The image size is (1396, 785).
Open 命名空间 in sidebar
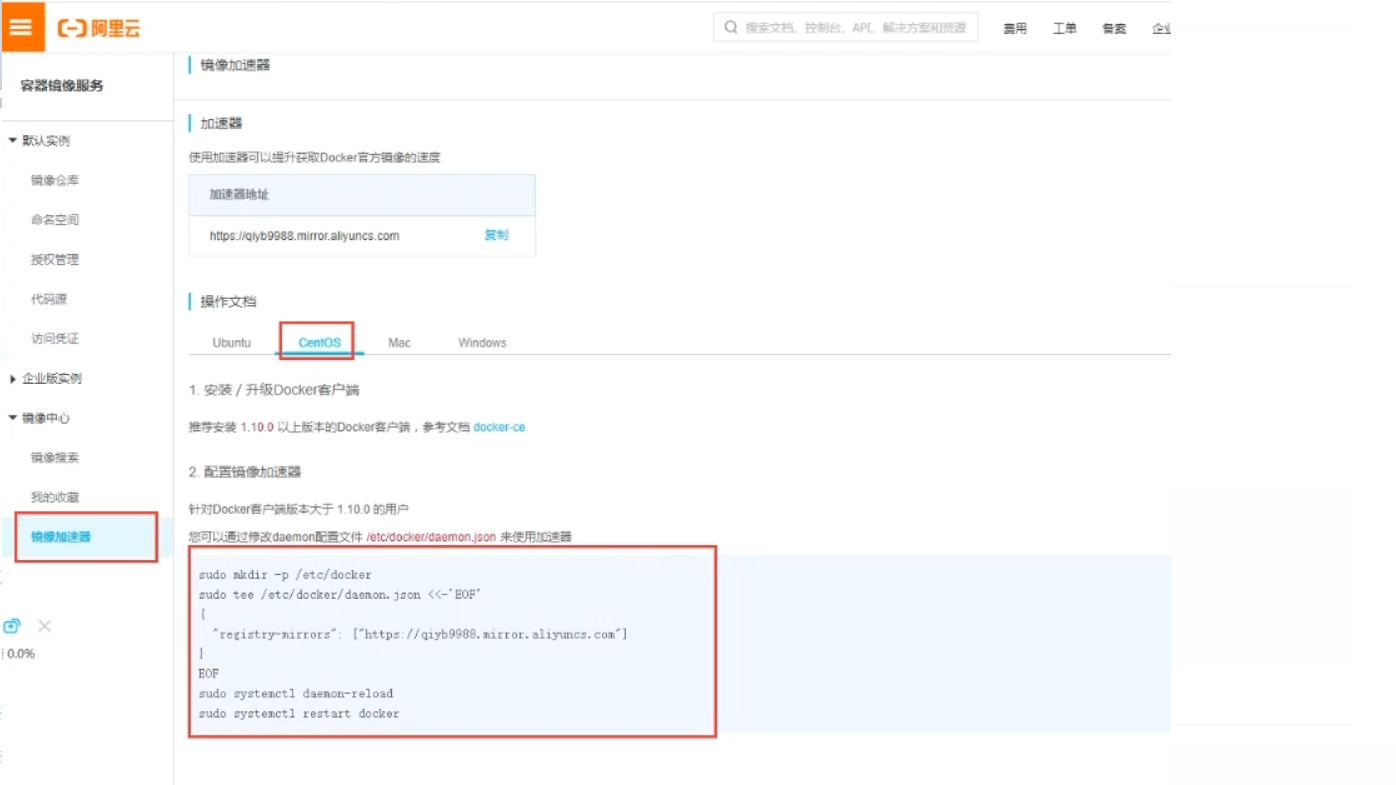[x=55, y=220]
